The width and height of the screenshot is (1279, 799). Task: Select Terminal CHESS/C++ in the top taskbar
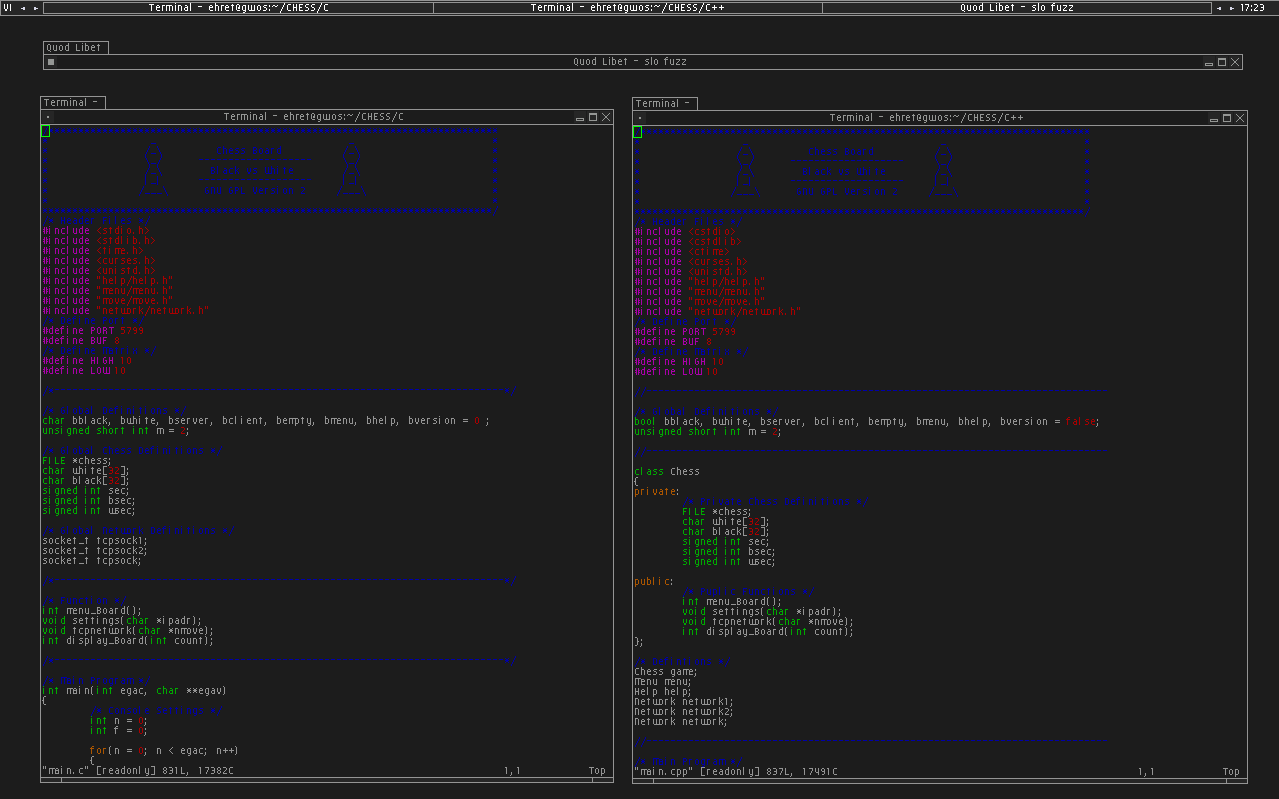(x=627, y=8)
